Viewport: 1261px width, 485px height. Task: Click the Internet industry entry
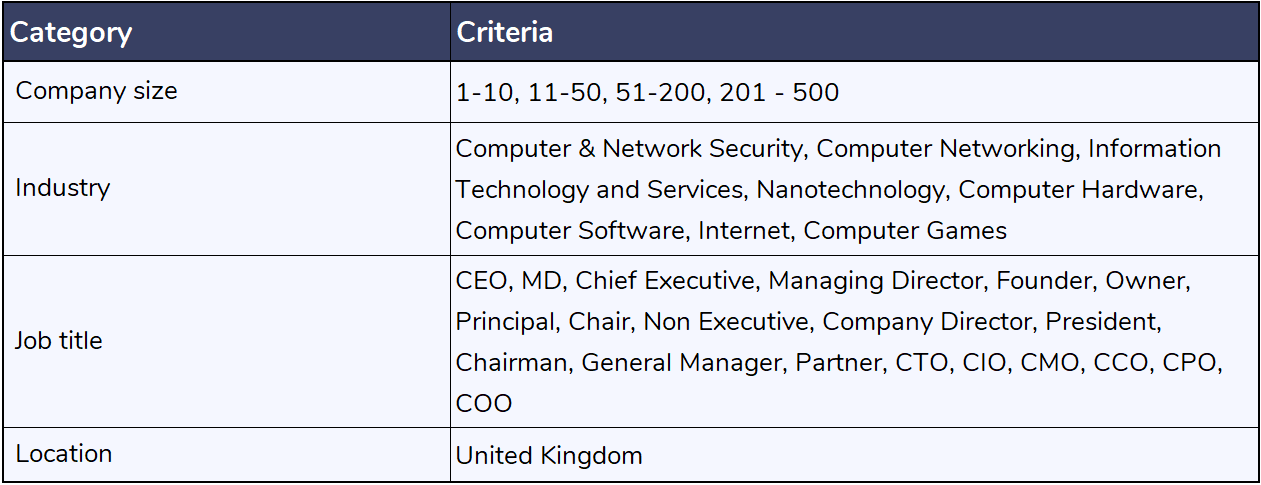(x=742, y=231)
